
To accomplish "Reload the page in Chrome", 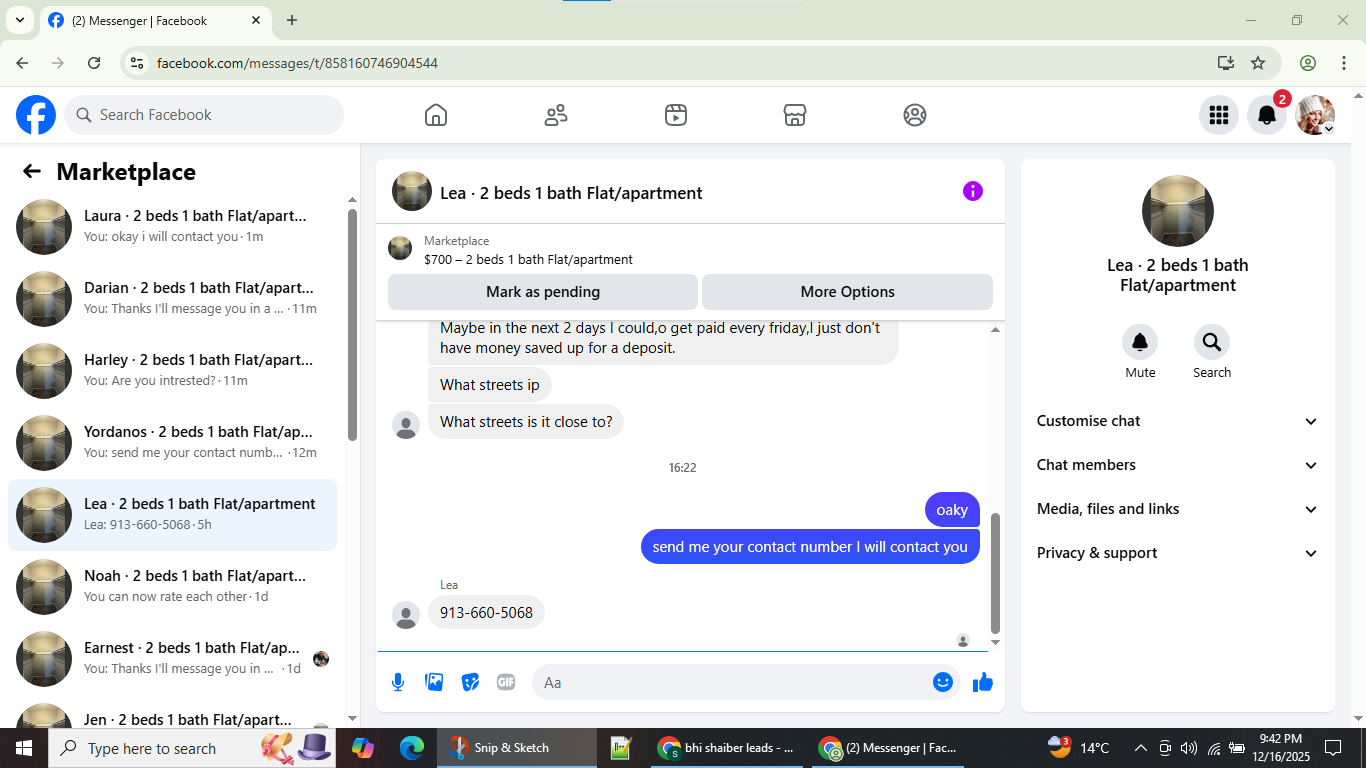I will (94, 63).
